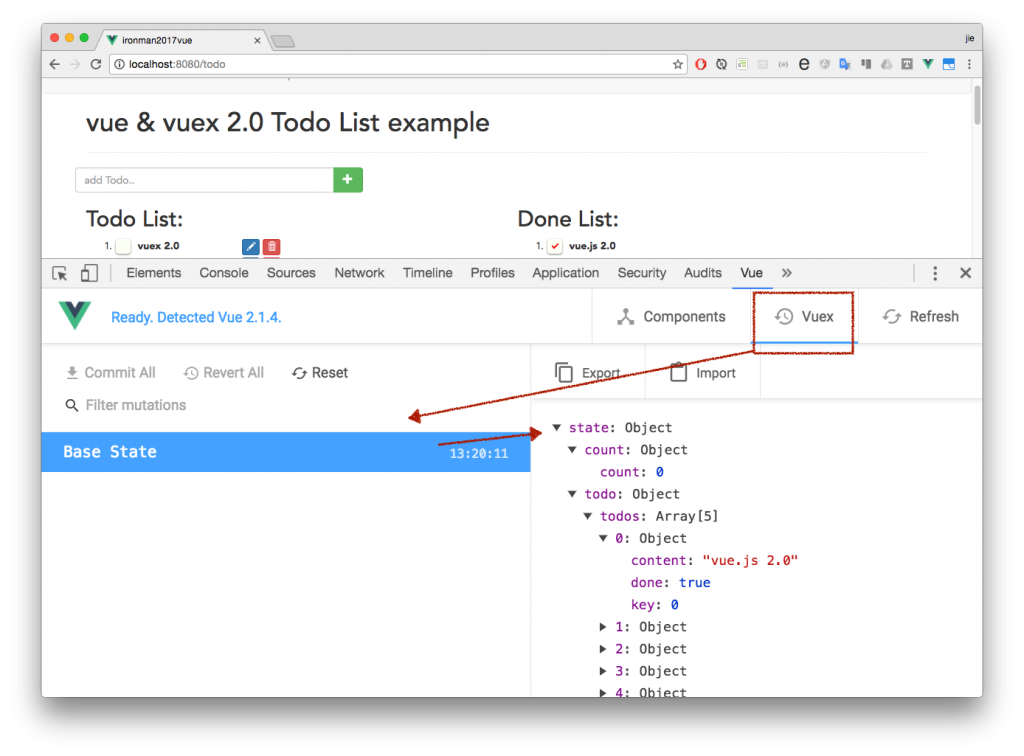Viewport: 1024px width, 756px height.
Task: Activate the DevTools element inspector icon
Action: click(x=60, y=273)
